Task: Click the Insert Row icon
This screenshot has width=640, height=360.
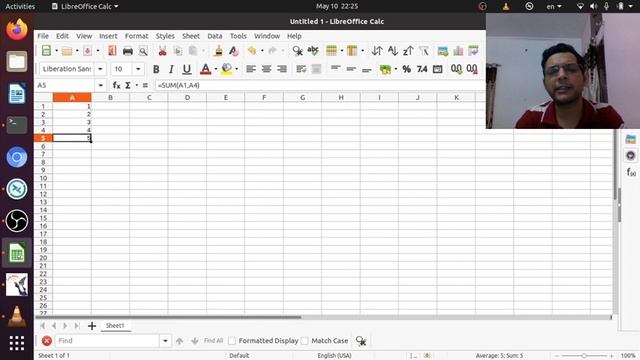Action: (x=331, y=51)
